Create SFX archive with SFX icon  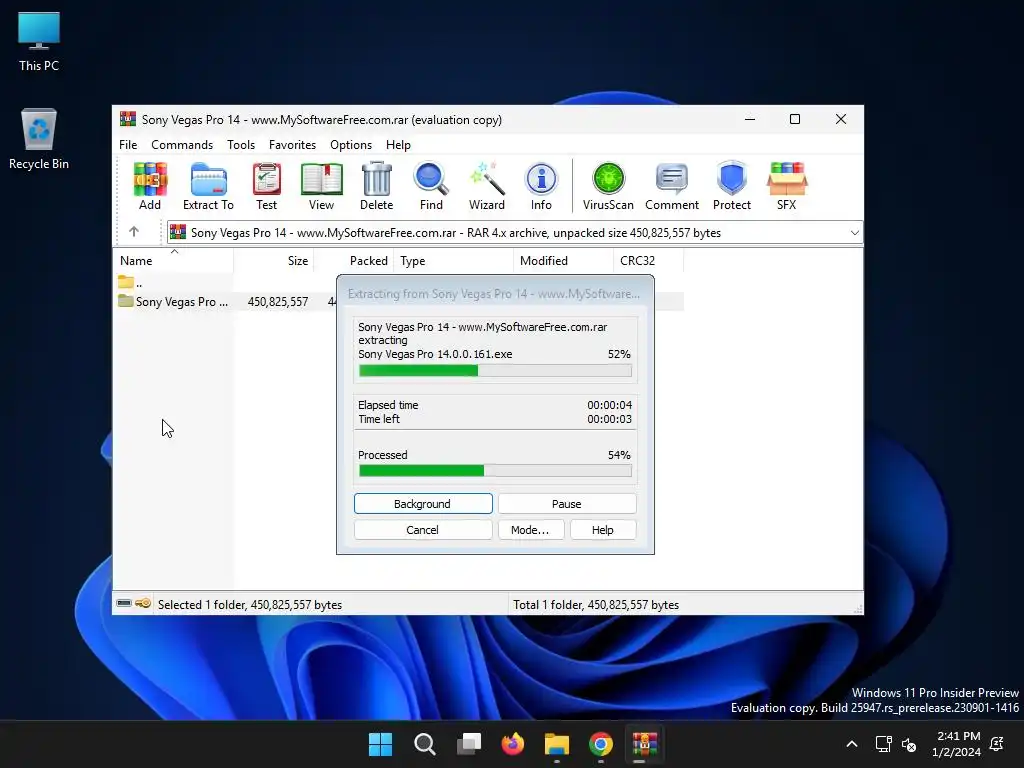pyautogui.click(x=786, y=186)
